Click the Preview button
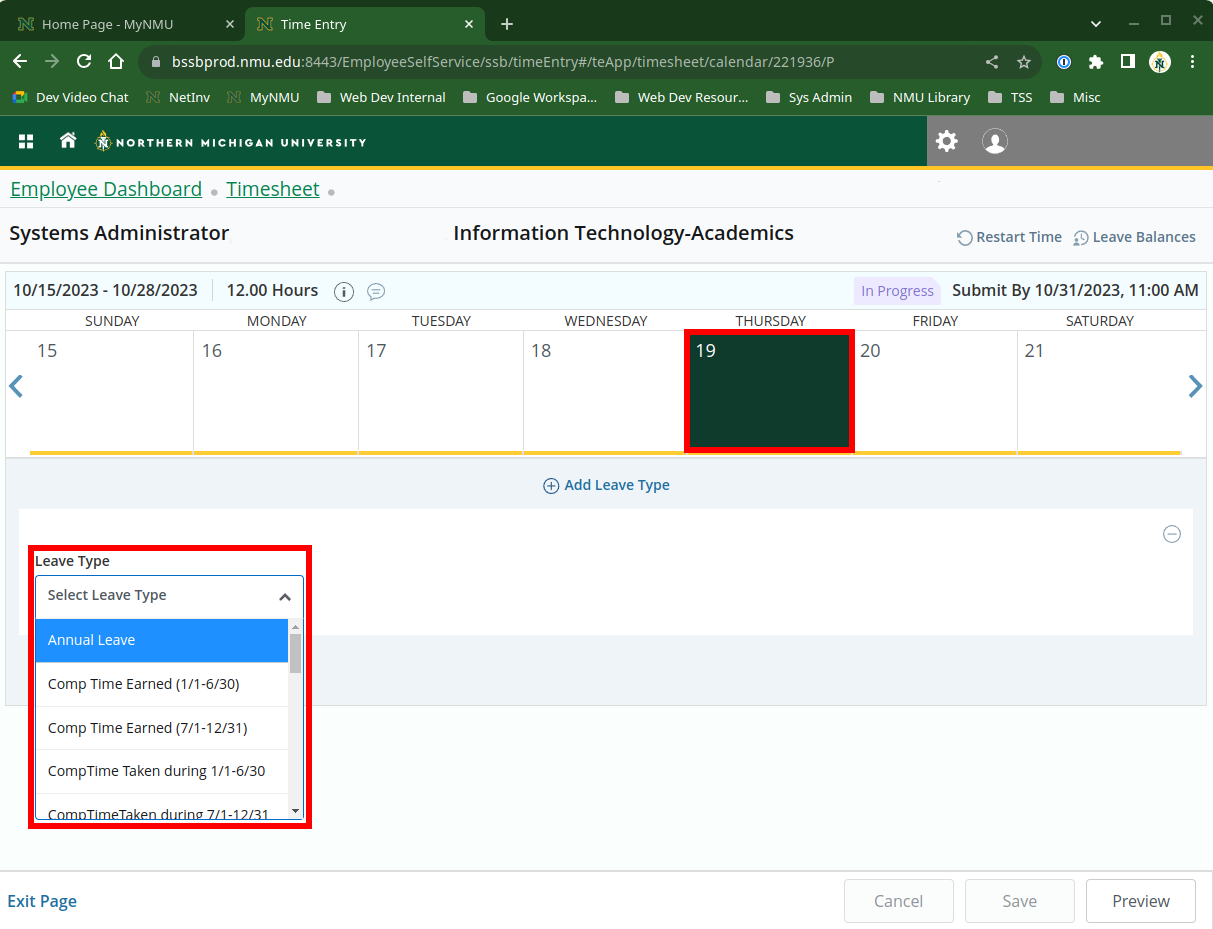This screenshot has height=929, width=1213. click(x=1140, y=901)
